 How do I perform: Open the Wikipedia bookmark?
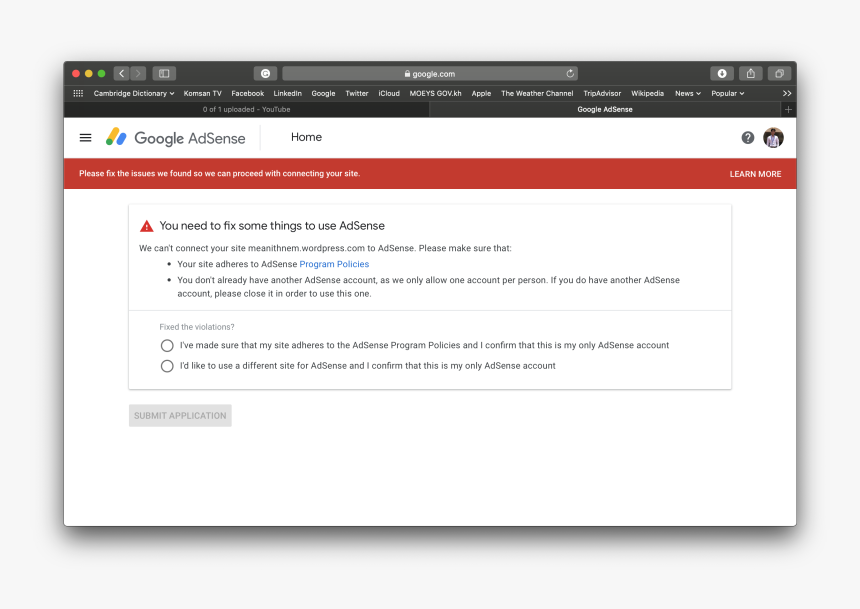click(647, 93)
